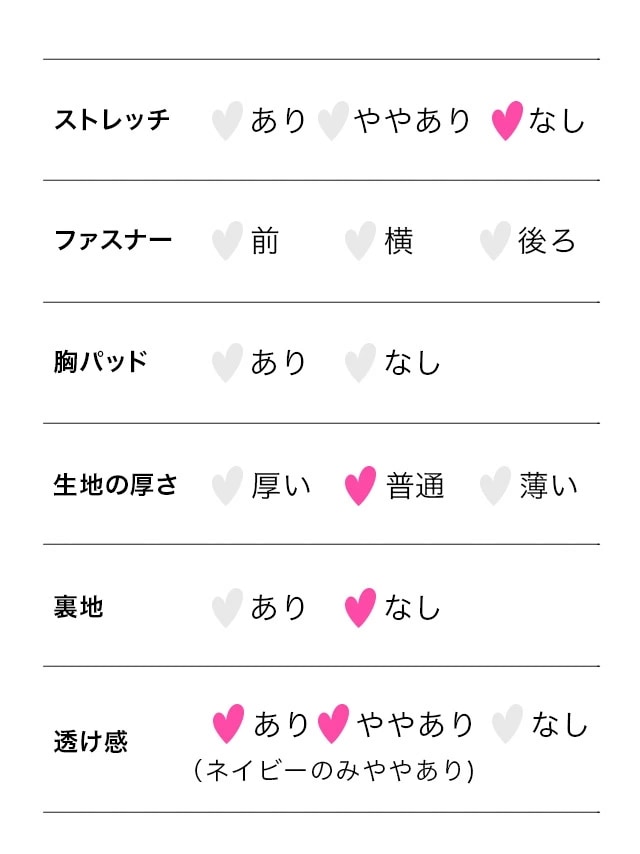The width and height of the screenshot is (640, 854).
Task: Click the pink heart for 透け感 ややあり
Action: pyautogui.click(x=333, y=724)
